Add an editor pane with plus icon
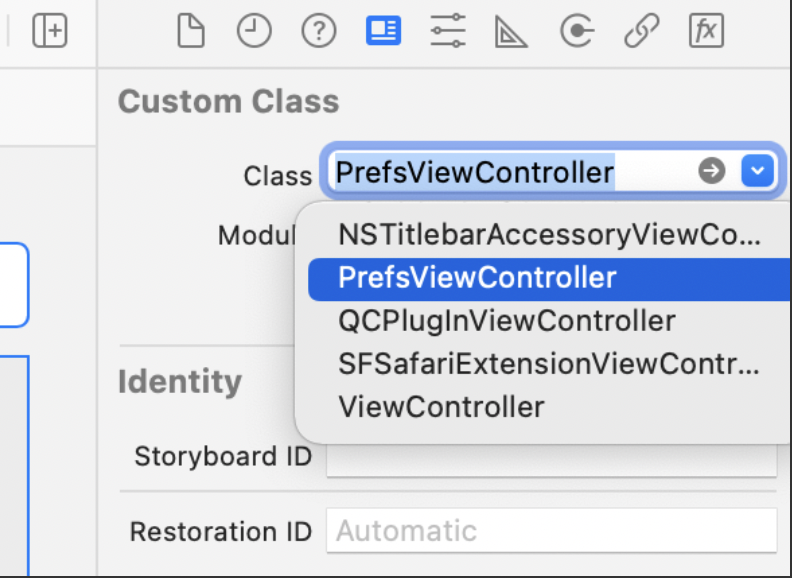Image resolution: width=792 pixels, height=578 pixels. coord(50,31)
